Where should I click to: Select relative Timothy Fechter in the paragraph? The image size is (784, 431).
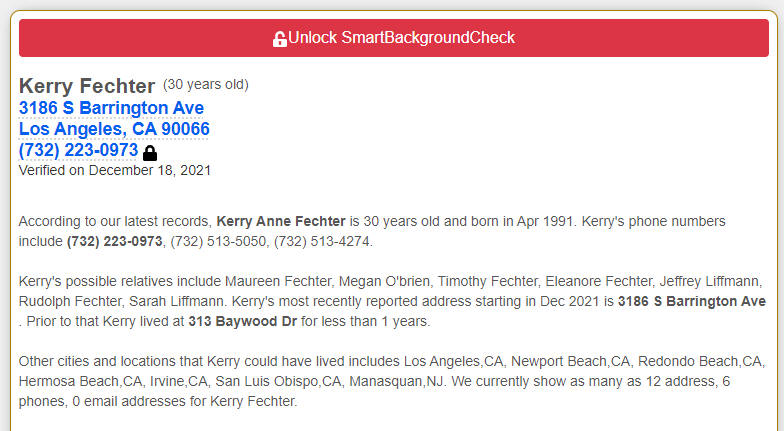click(x=488, y=282)
